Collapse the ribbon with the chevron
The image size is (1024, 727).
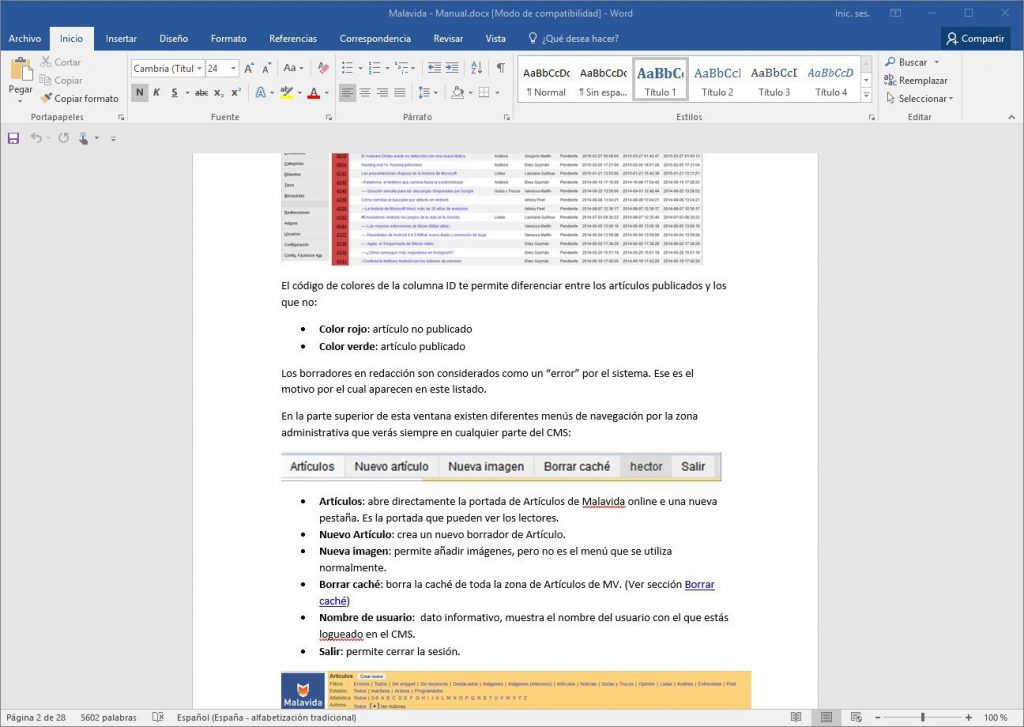pos(1012,118)
